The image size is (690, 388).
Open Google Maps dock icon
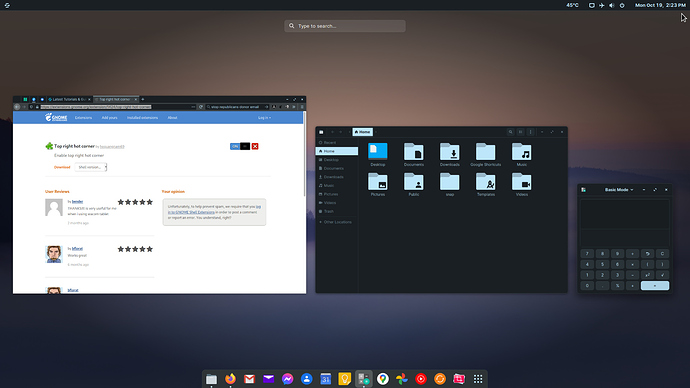(383, 379)
